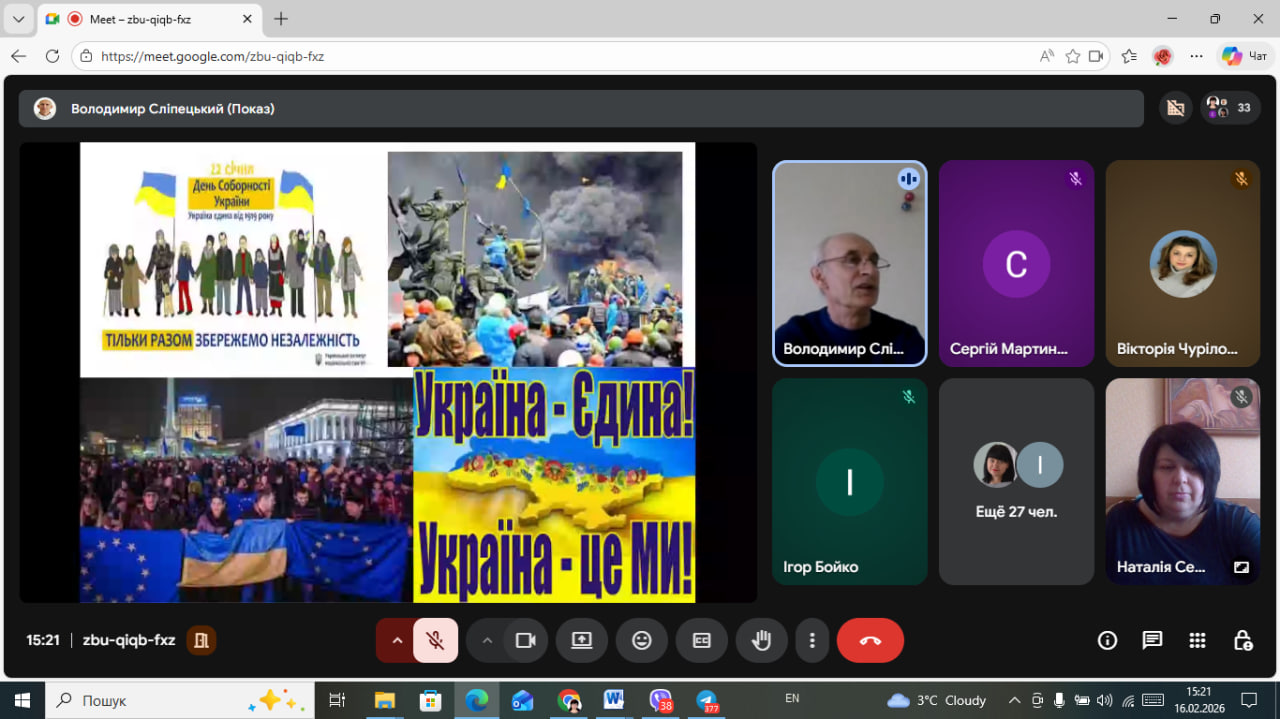Screen dimensions: 1280x719
Task: Open the 'Ещё 27 чел.' participants tile
Action: 1016,481
